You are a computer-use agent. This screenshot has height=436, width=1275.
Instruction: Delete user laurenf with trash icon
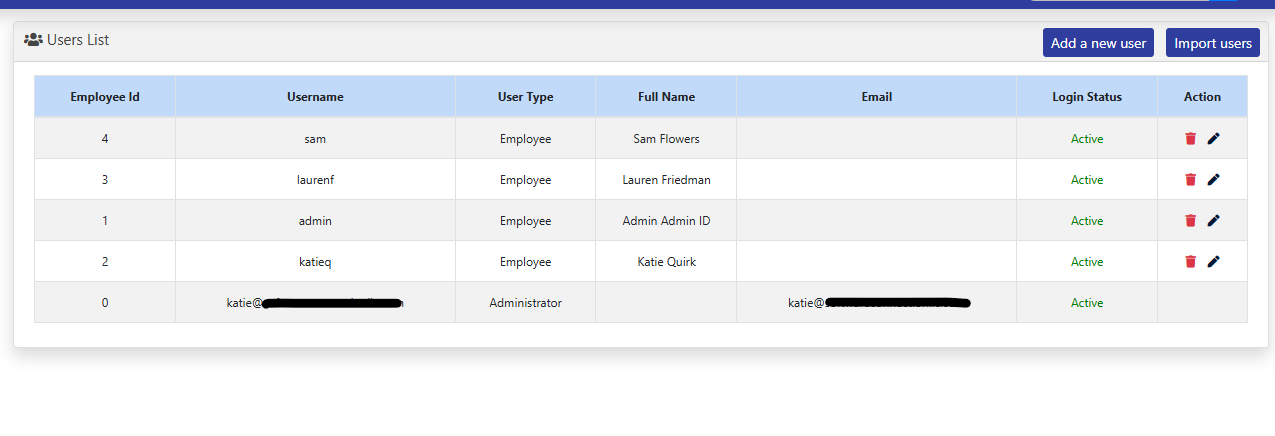(x=1190, y=180)
